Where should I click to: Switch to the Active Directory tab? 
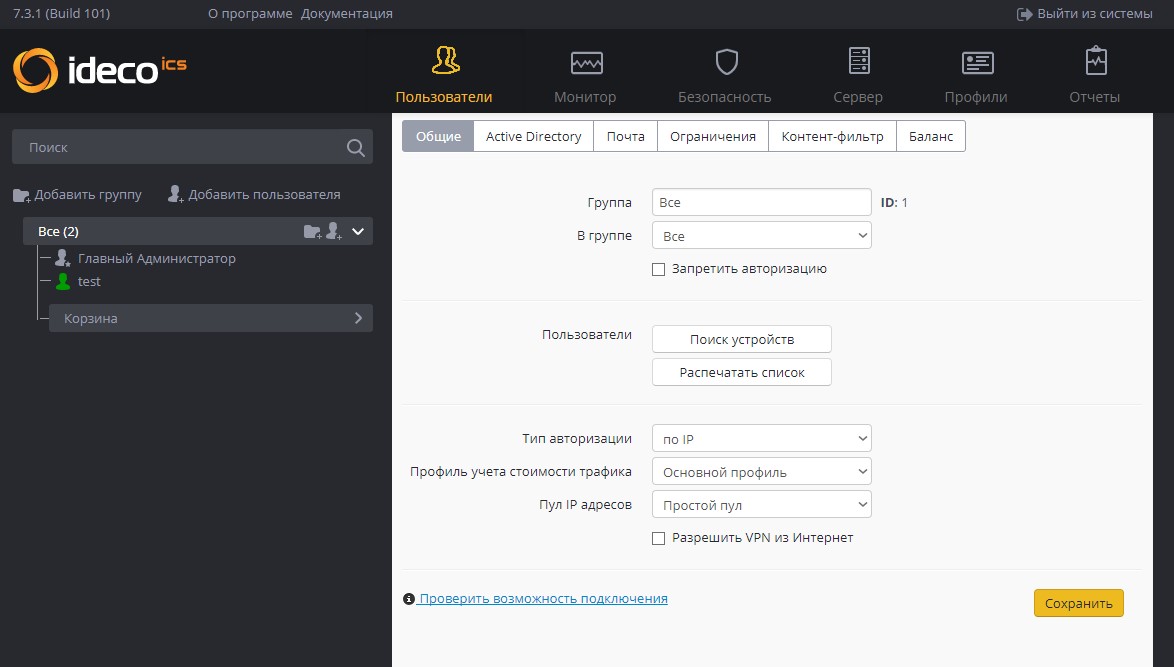click(x=533, y=137)
